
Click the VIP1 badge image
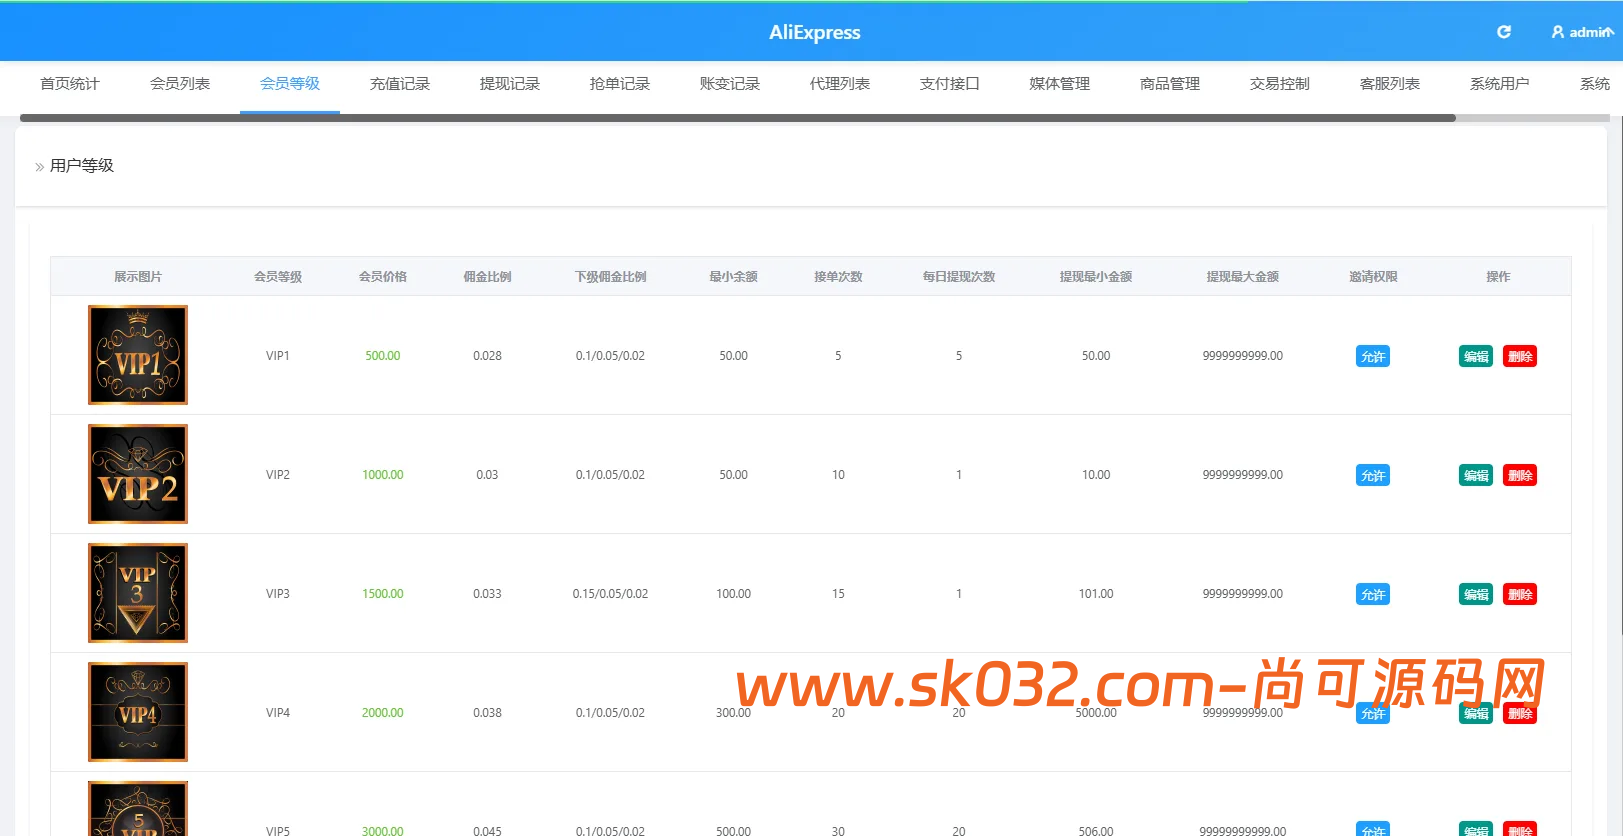click(x=138, y=355)
